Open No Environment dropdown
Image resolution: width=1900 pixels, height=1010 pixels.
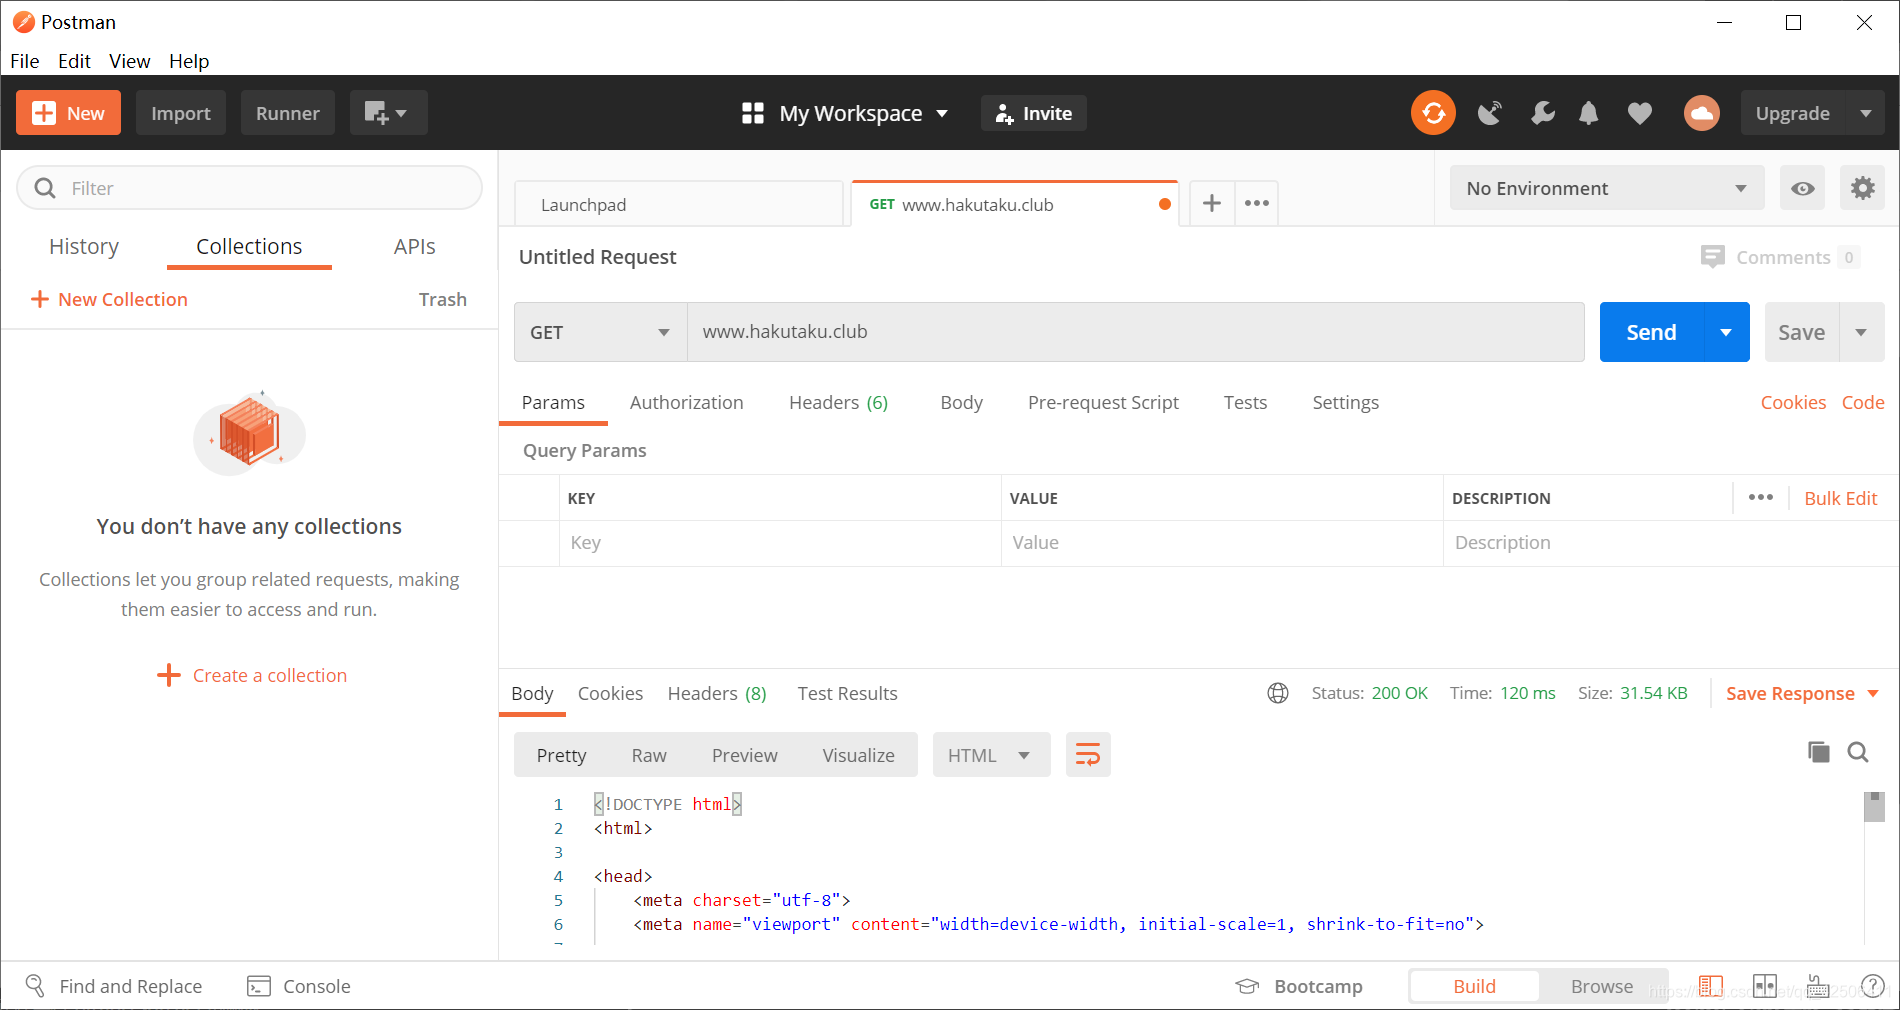coord(1606,188)
